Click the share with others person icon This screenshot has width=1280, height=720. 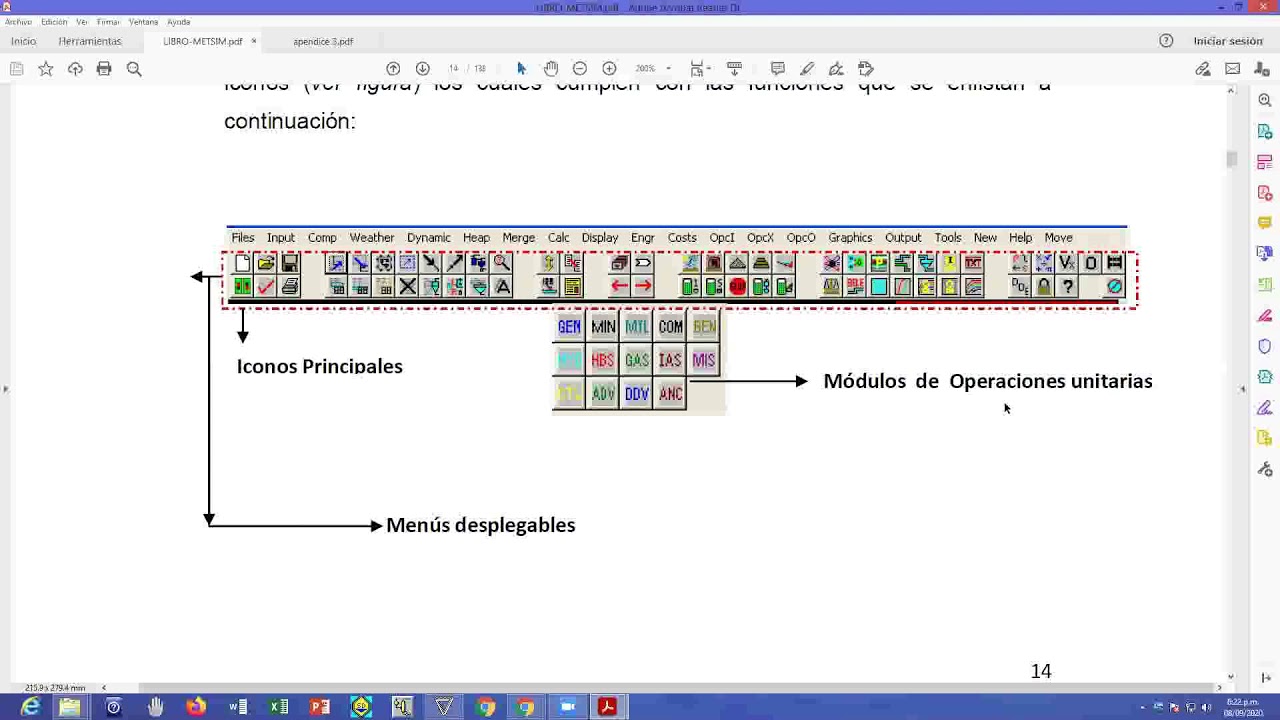1262,68
